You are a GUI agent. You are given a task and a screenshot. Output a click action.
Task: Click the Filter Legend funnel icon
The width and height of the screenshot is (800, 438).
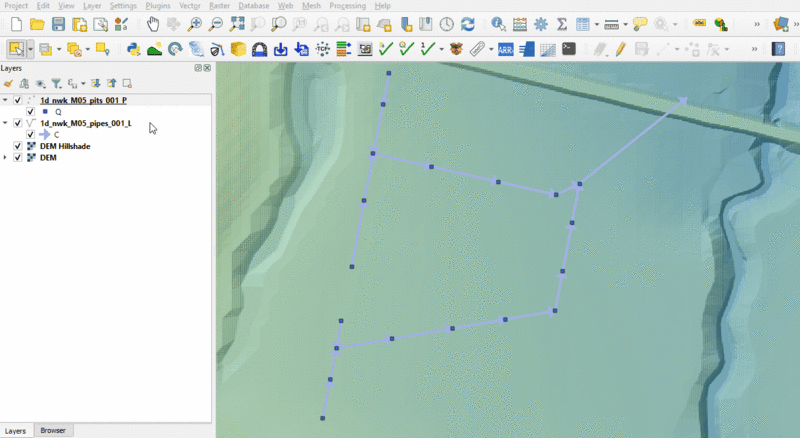[x=56, y=84]
